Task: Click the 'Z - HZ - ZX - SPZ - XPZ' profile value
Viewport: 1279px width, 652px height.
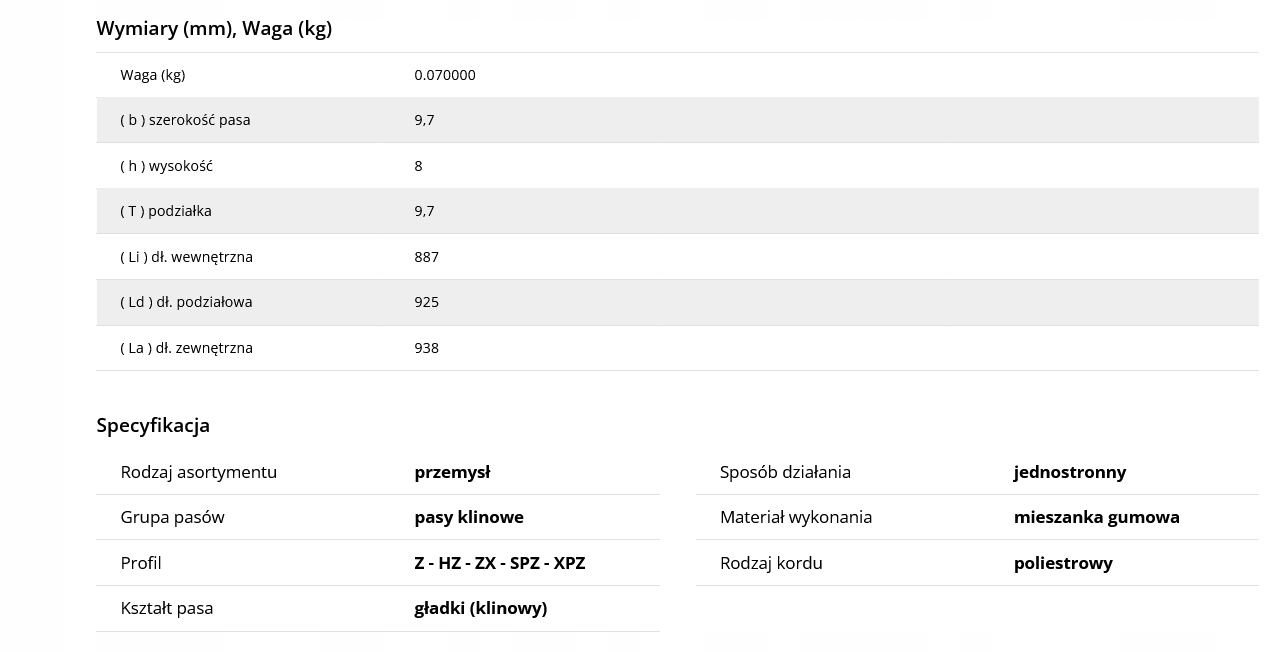Action: click(500, 563)
